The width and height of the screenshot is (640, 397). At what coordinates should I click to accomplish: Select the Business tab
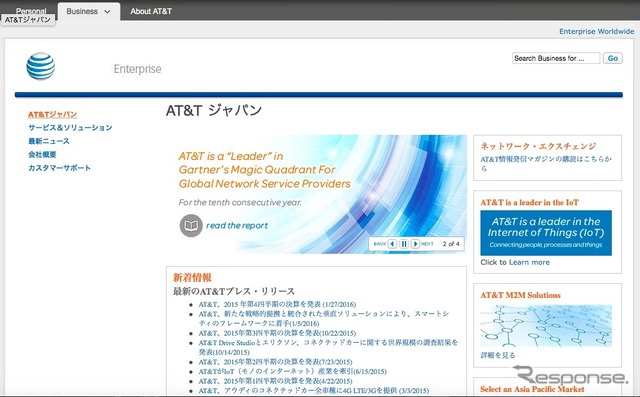click(x=89, y=11)
